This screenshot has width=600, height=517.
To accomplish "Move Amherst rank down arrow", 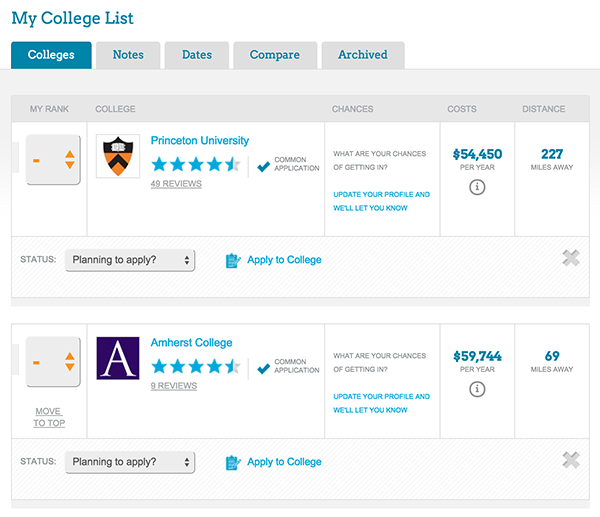I will point(69,368).
